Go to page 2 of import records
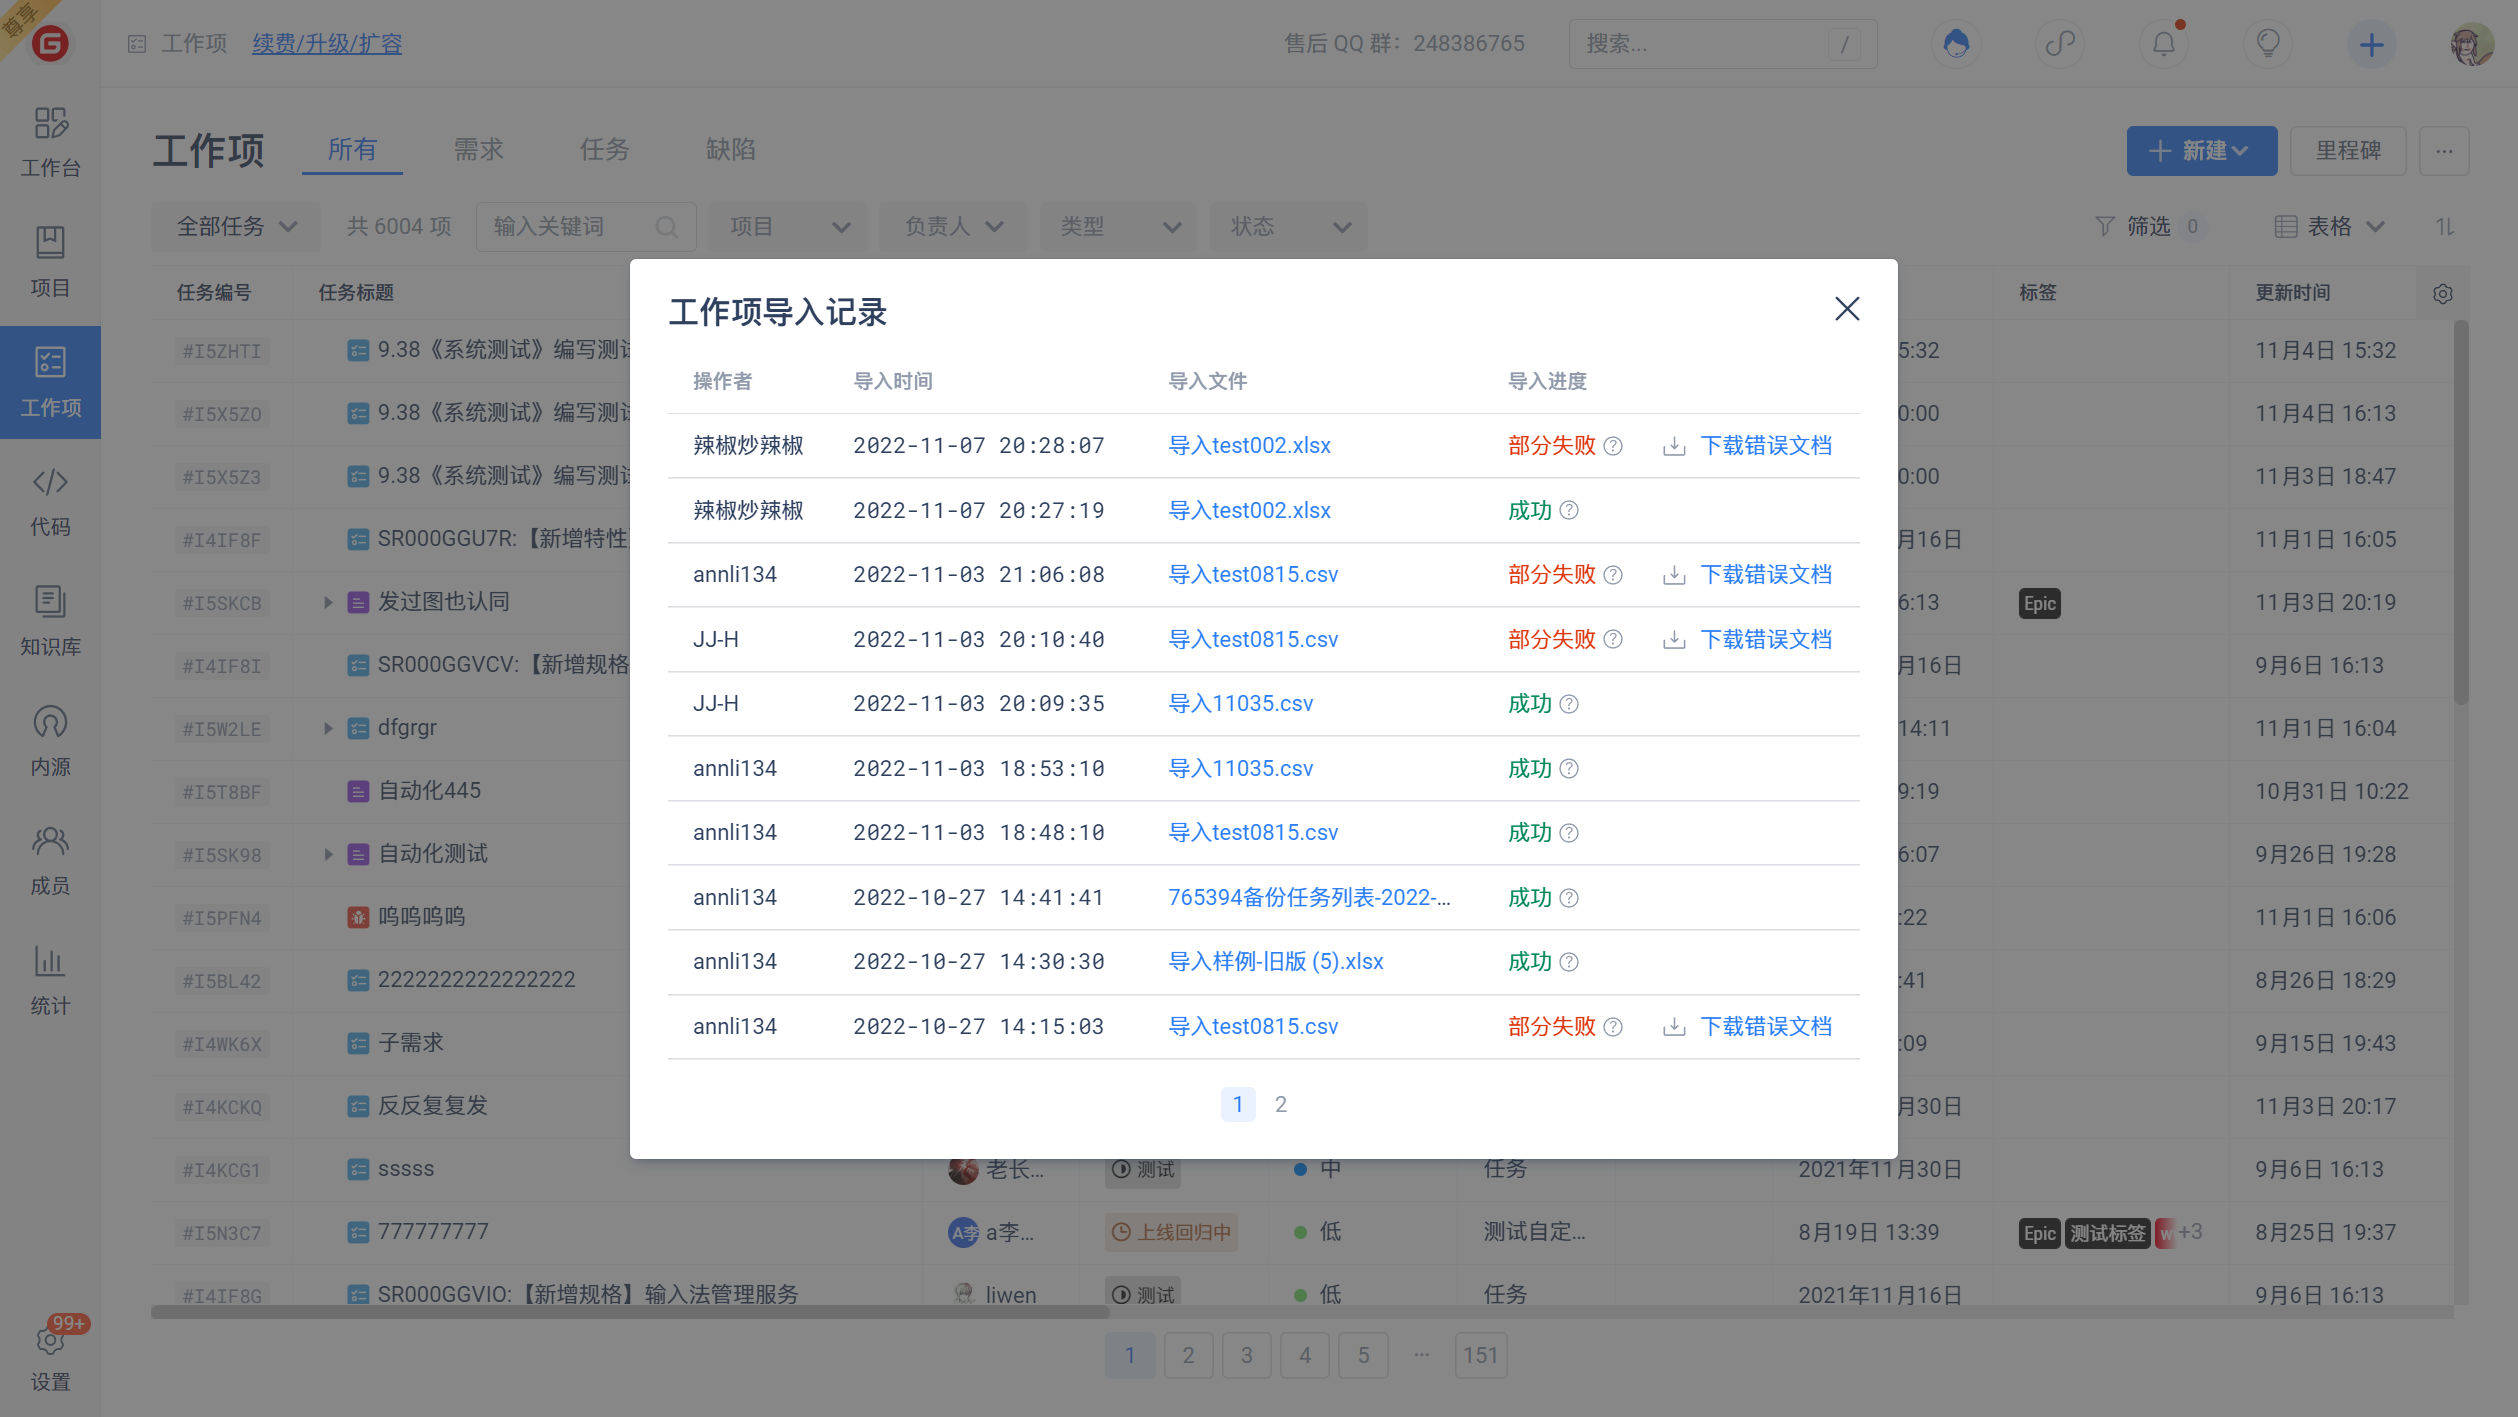The image size is (2518, 1417). click(1280, 1104)
